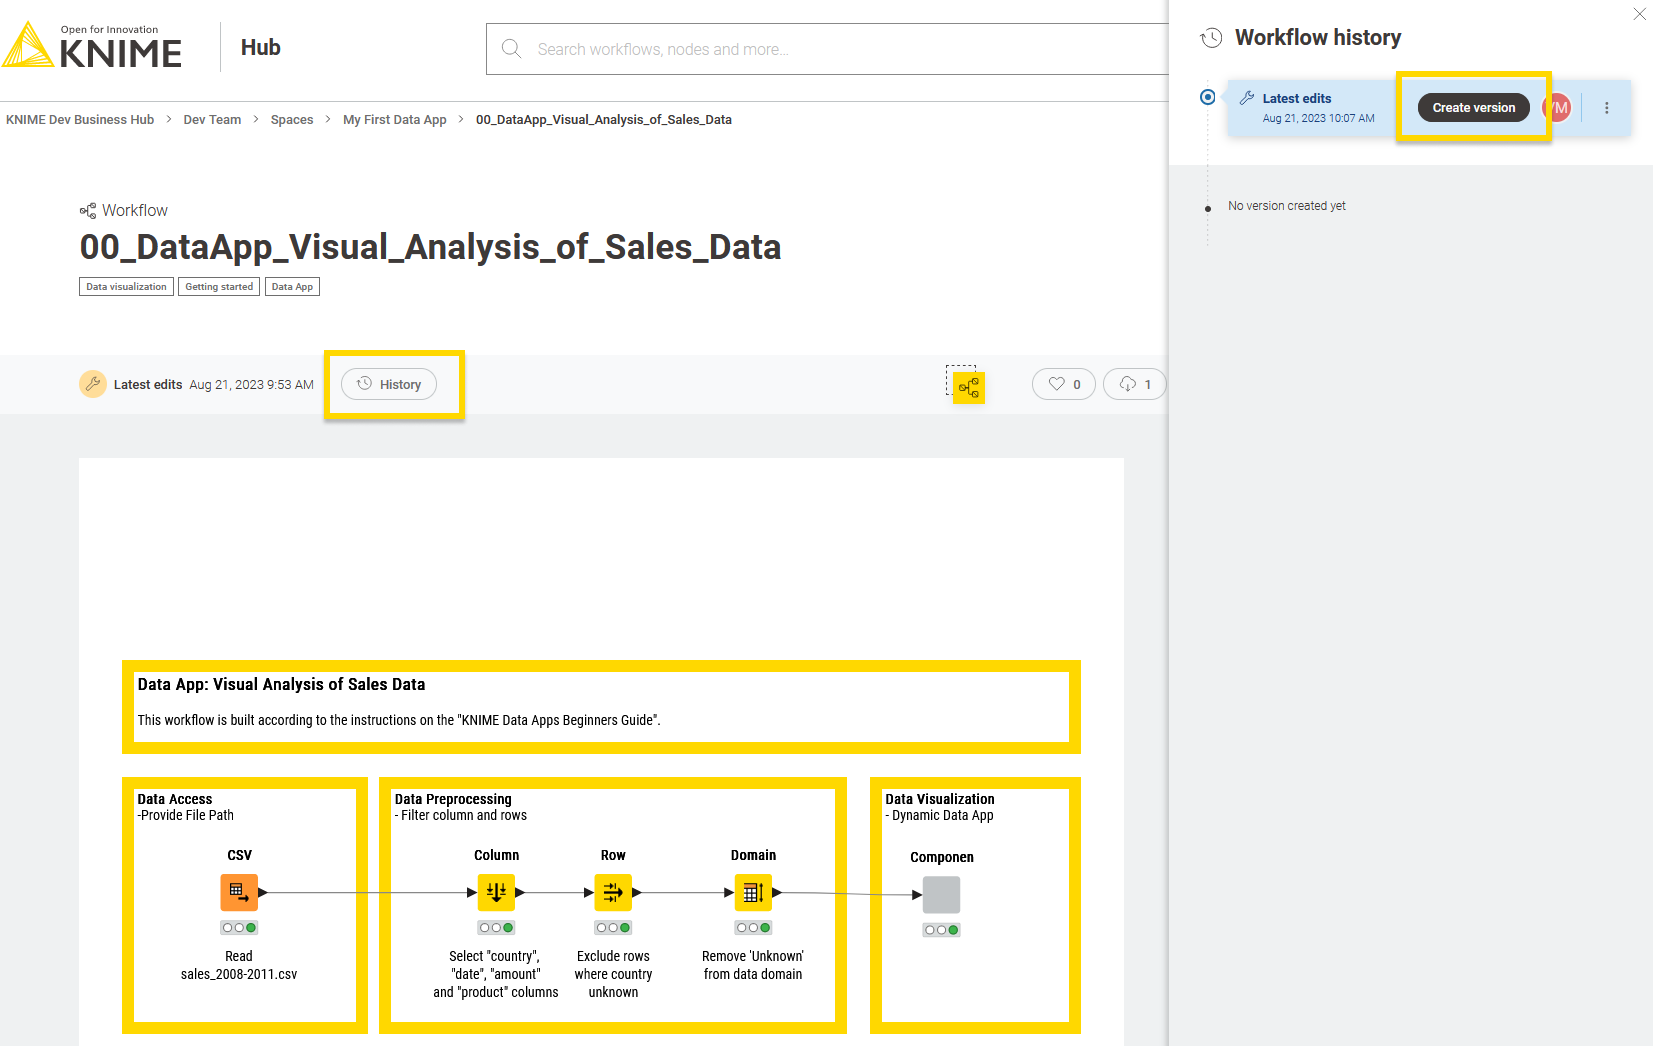Open the History button
This screenshot has width=1653, height=1046.
389,384
